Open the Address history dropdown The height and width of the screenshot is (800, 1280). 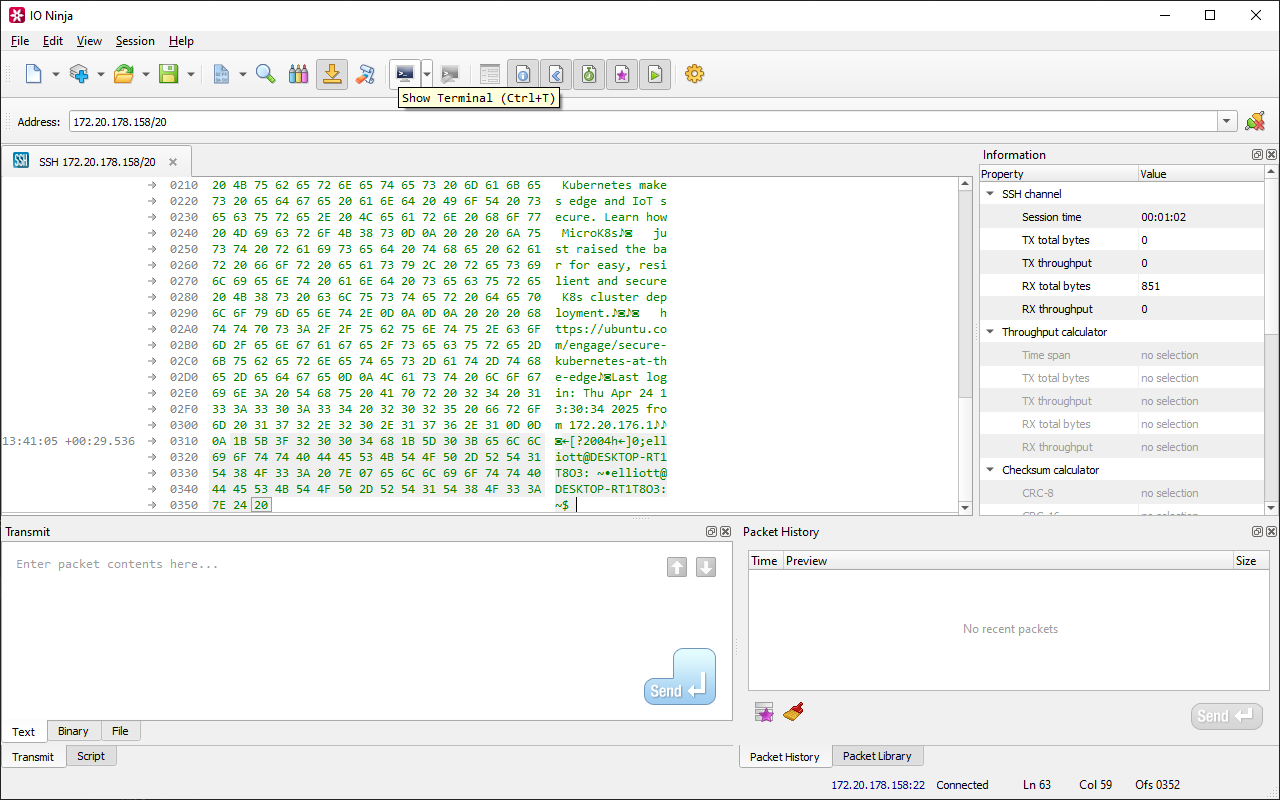point(1227,122)
